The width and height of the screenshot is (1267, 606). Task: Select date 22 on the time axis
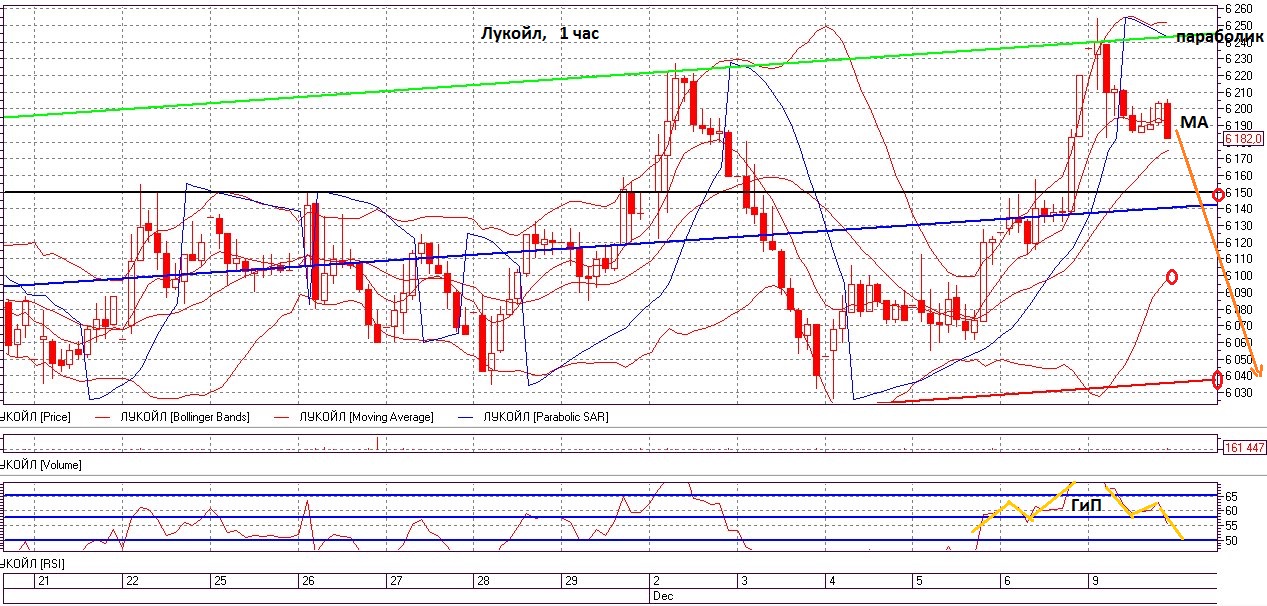point(134,580)
